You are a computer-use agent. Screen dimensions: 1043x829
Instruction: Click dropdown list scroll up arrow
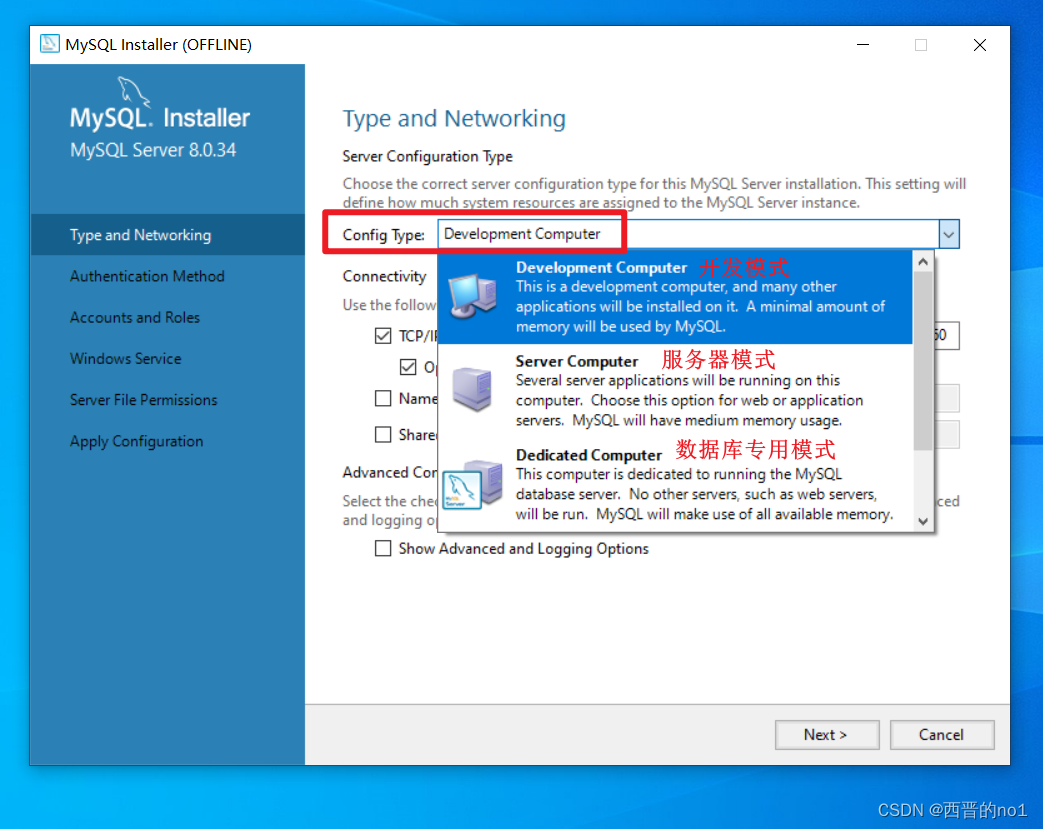(923, 262)
